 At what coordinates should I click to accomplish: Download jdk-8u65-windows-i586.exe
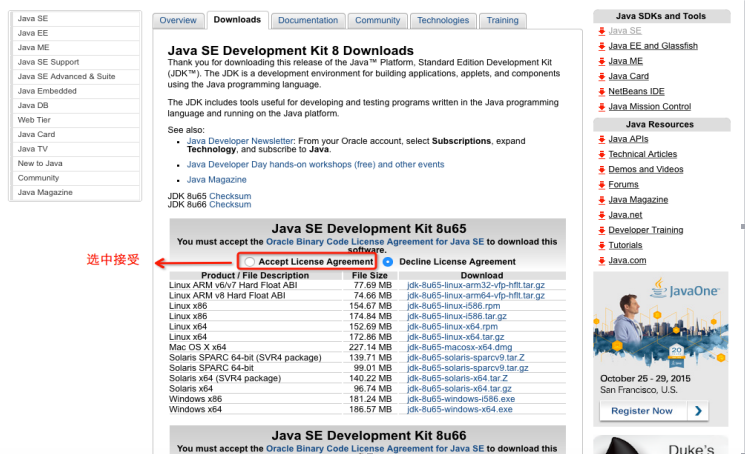[461, 399]
